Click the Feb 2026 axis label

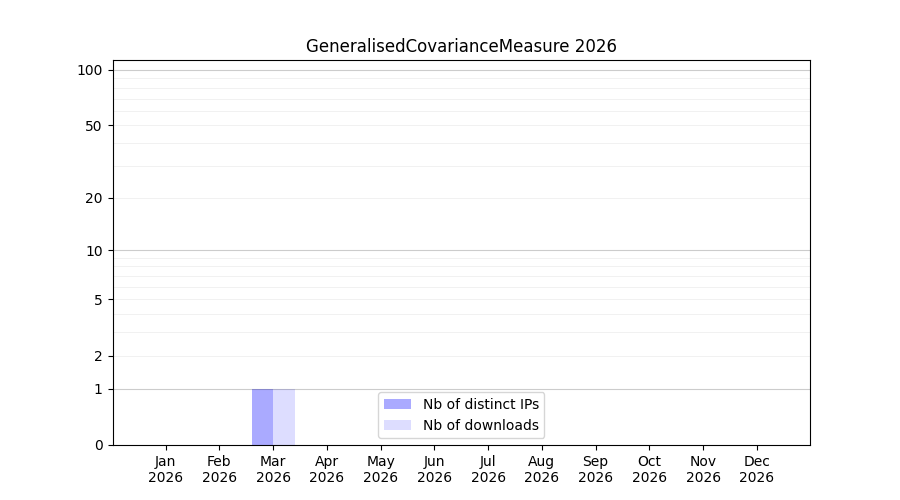pyautogui.click(x=219, y=469)
